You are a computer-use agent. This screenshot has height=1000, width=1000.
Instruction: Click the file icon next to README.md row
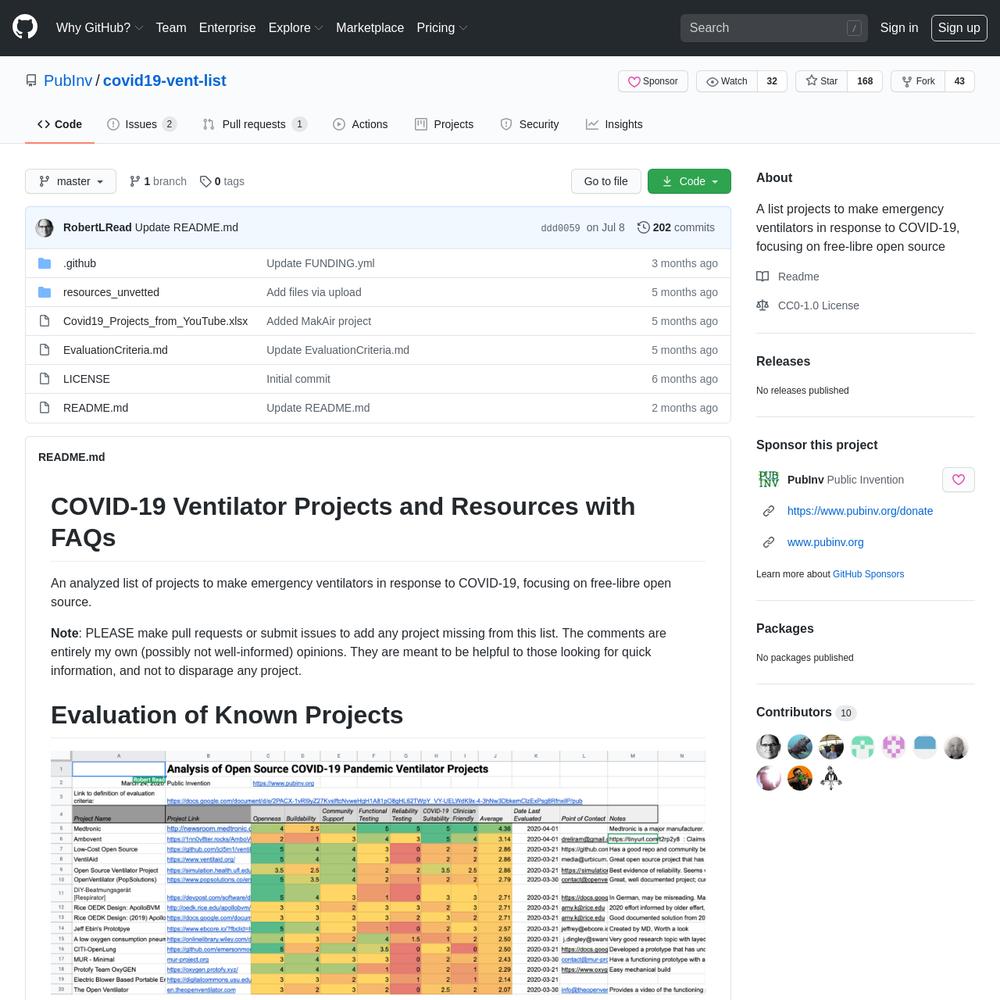point(44,408)
